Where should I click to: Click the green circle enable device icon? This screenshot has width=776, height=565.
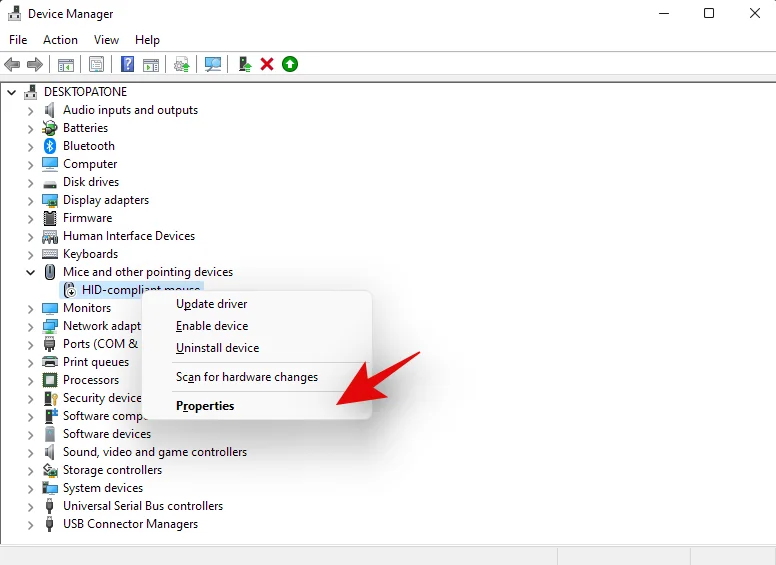click(290, 64)
